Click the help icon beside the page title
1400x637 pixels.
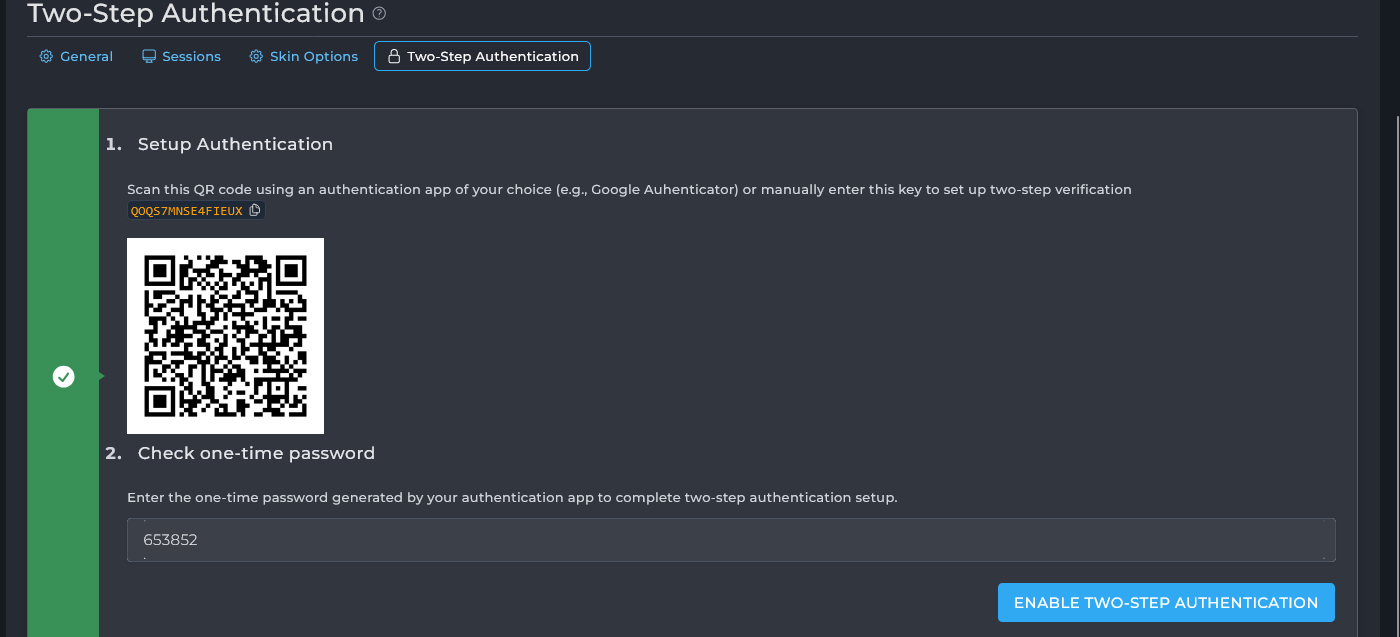(379, 14)
